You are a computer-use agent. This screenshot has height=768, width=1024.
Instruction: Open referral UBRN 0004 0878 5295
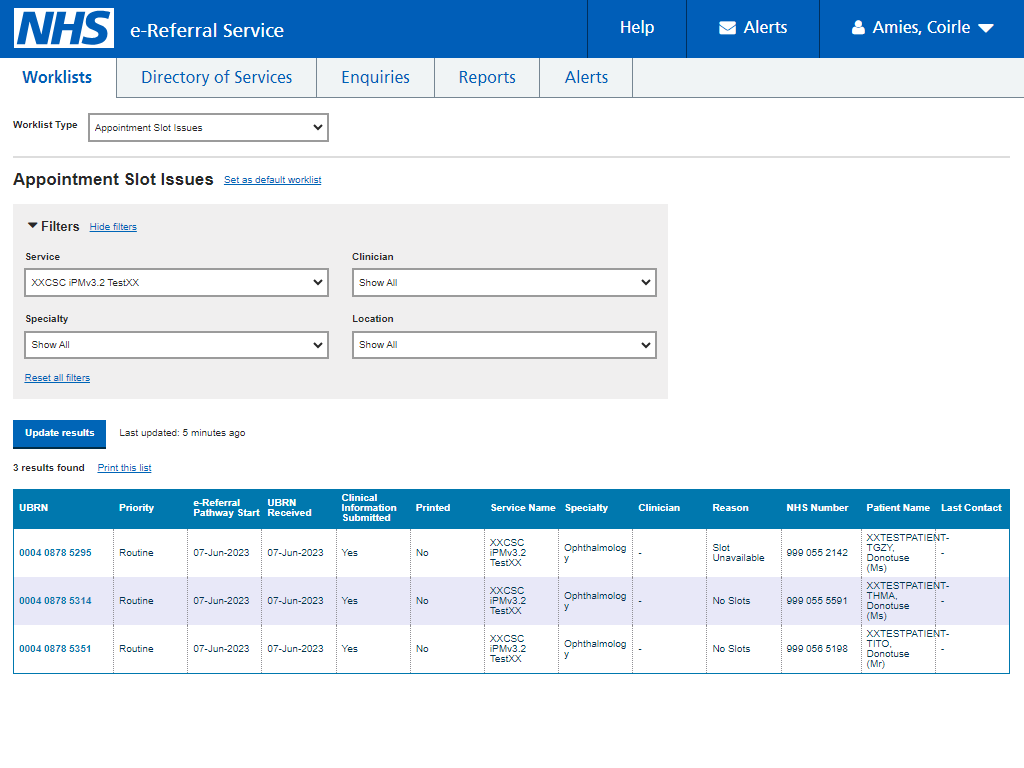pos(56,552)
